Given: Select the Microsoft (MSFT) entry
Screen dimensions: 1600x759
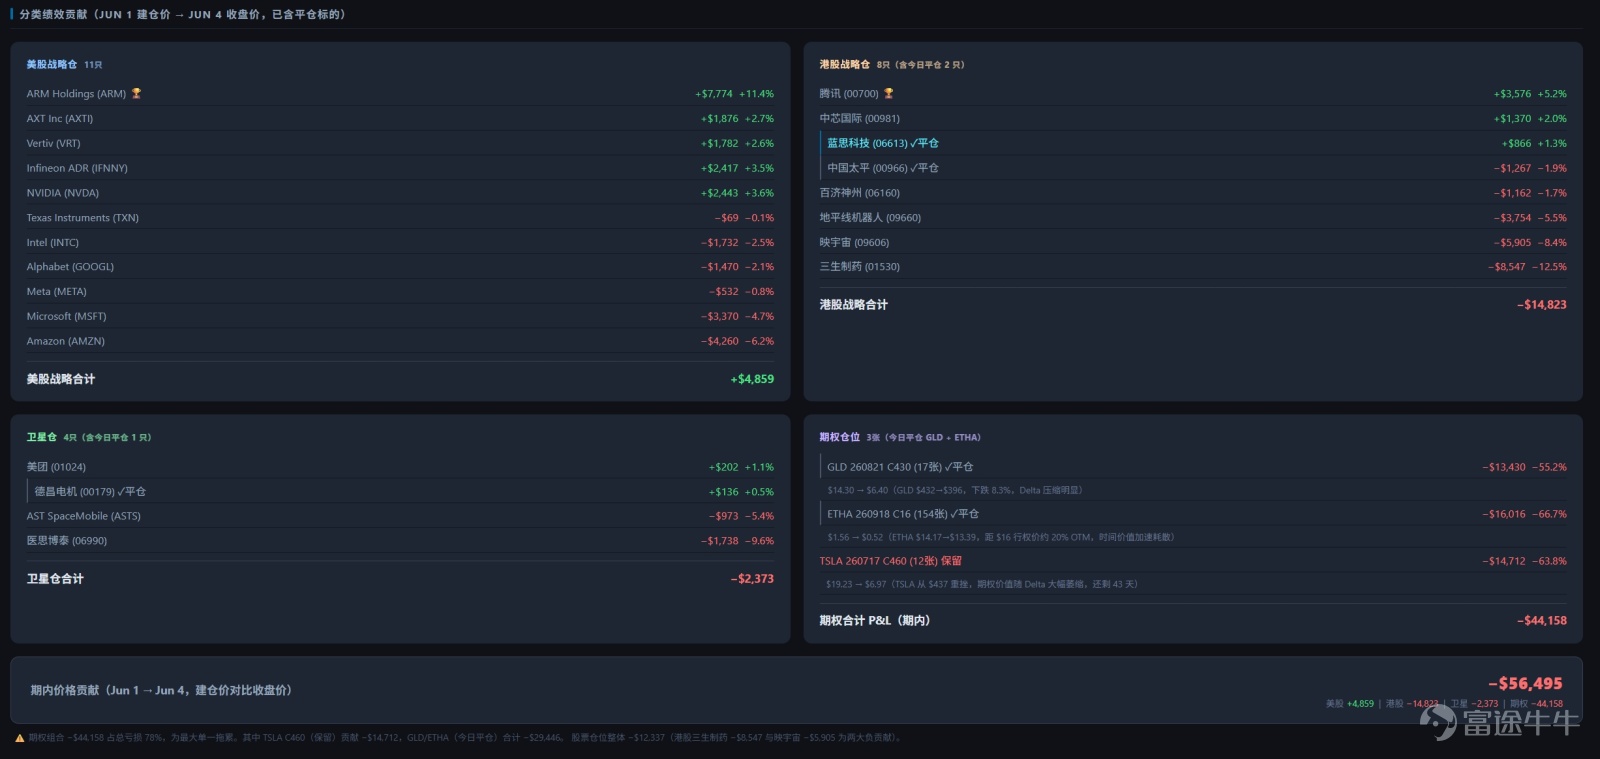Looking at the screenshot, I should click(x=67, y=317).
